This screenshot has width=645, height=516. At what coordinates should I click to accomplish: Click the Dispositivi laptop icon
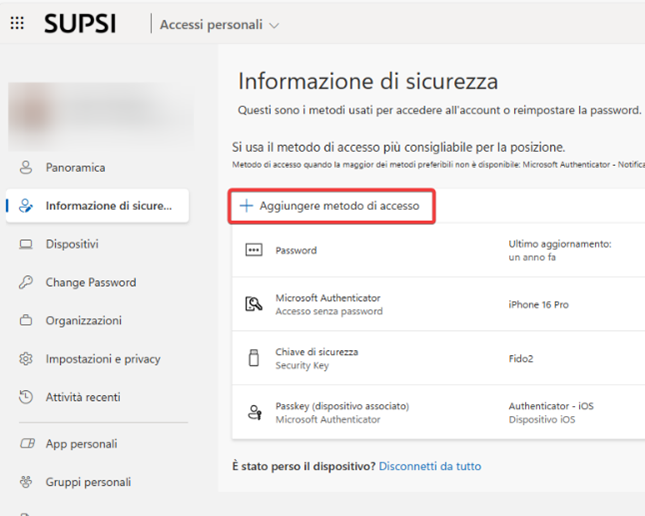(x=26, y=244)
